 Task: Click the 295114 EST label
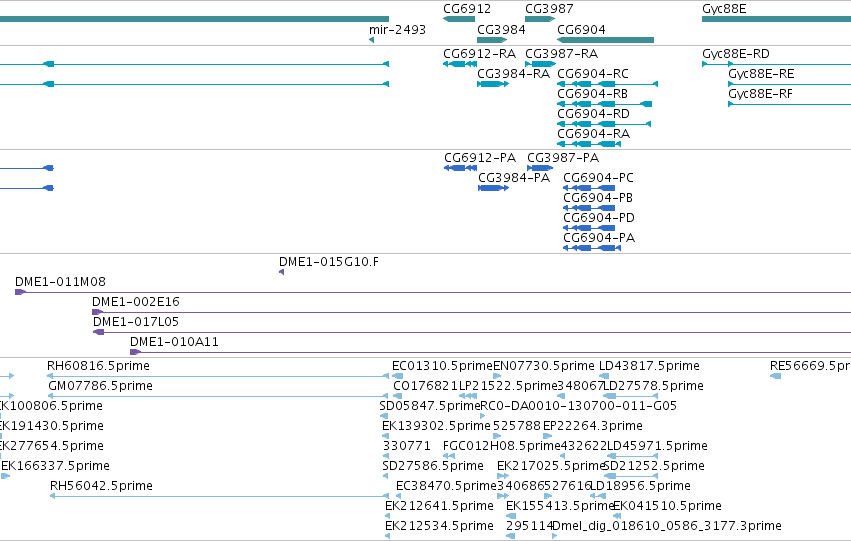[x=529, y=526]
